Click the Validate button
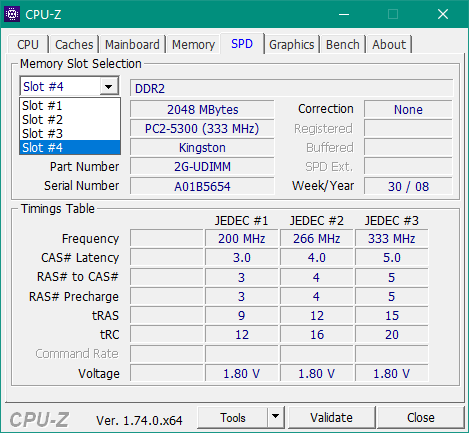Screen dimensions: 469x433 331,418
